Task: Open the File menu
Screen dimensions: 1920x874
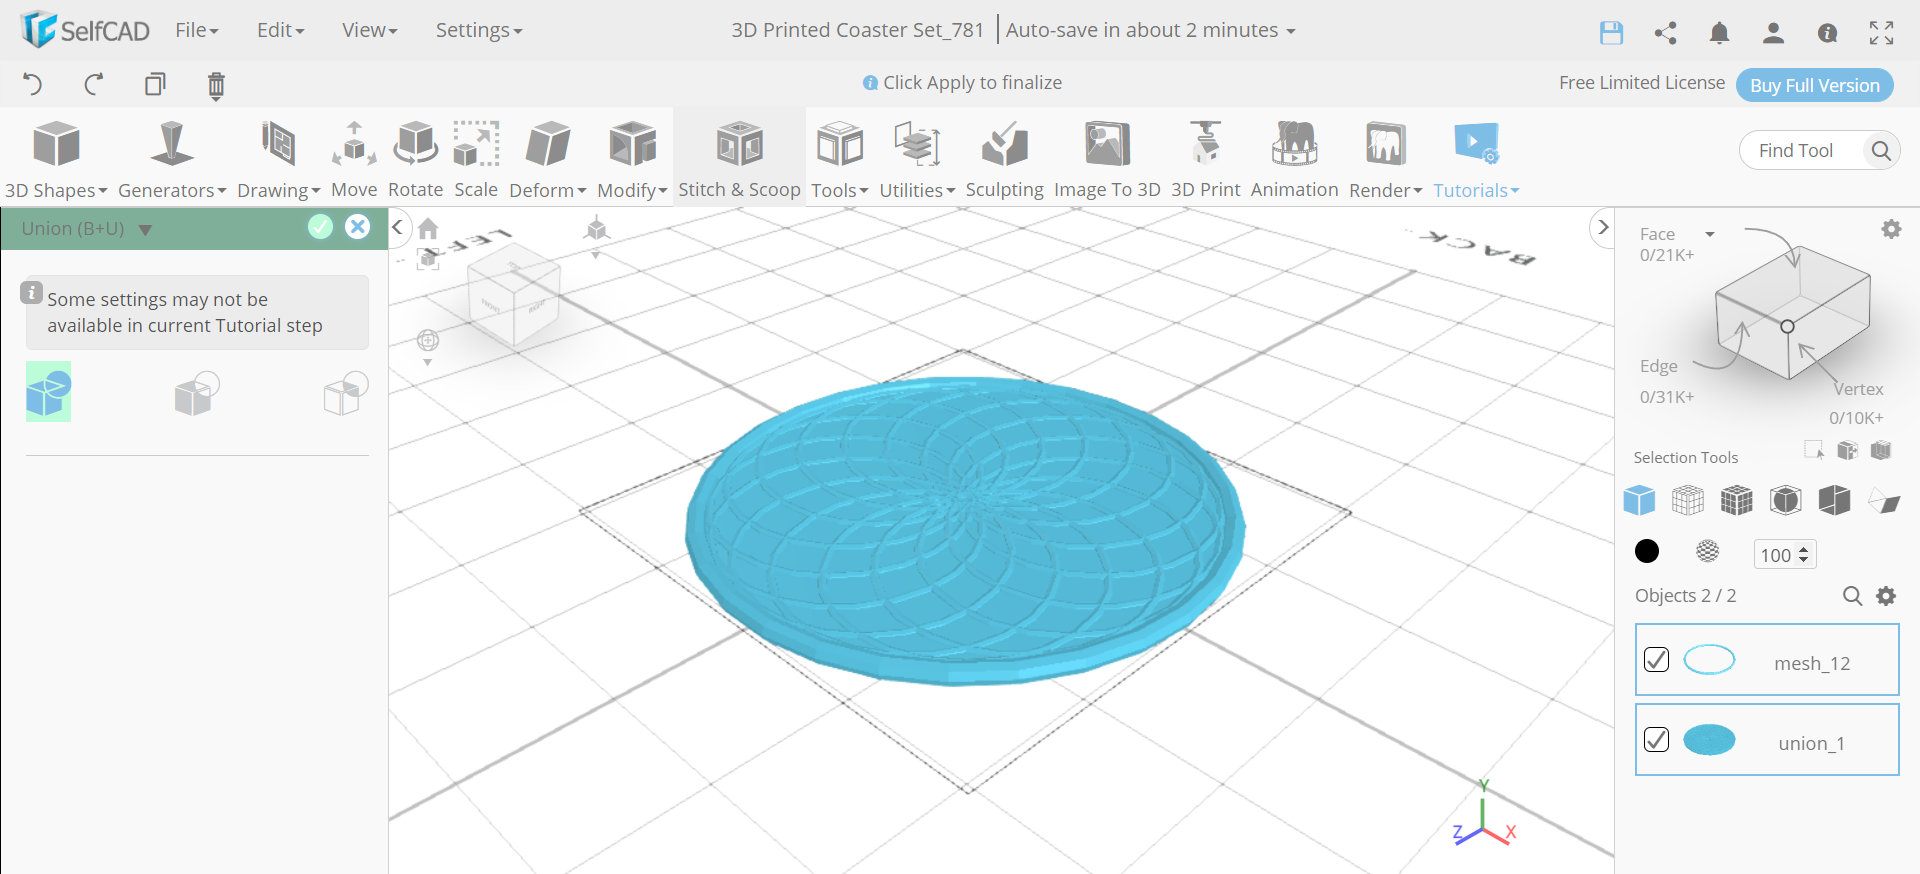Action: click(x=196, y=30)
